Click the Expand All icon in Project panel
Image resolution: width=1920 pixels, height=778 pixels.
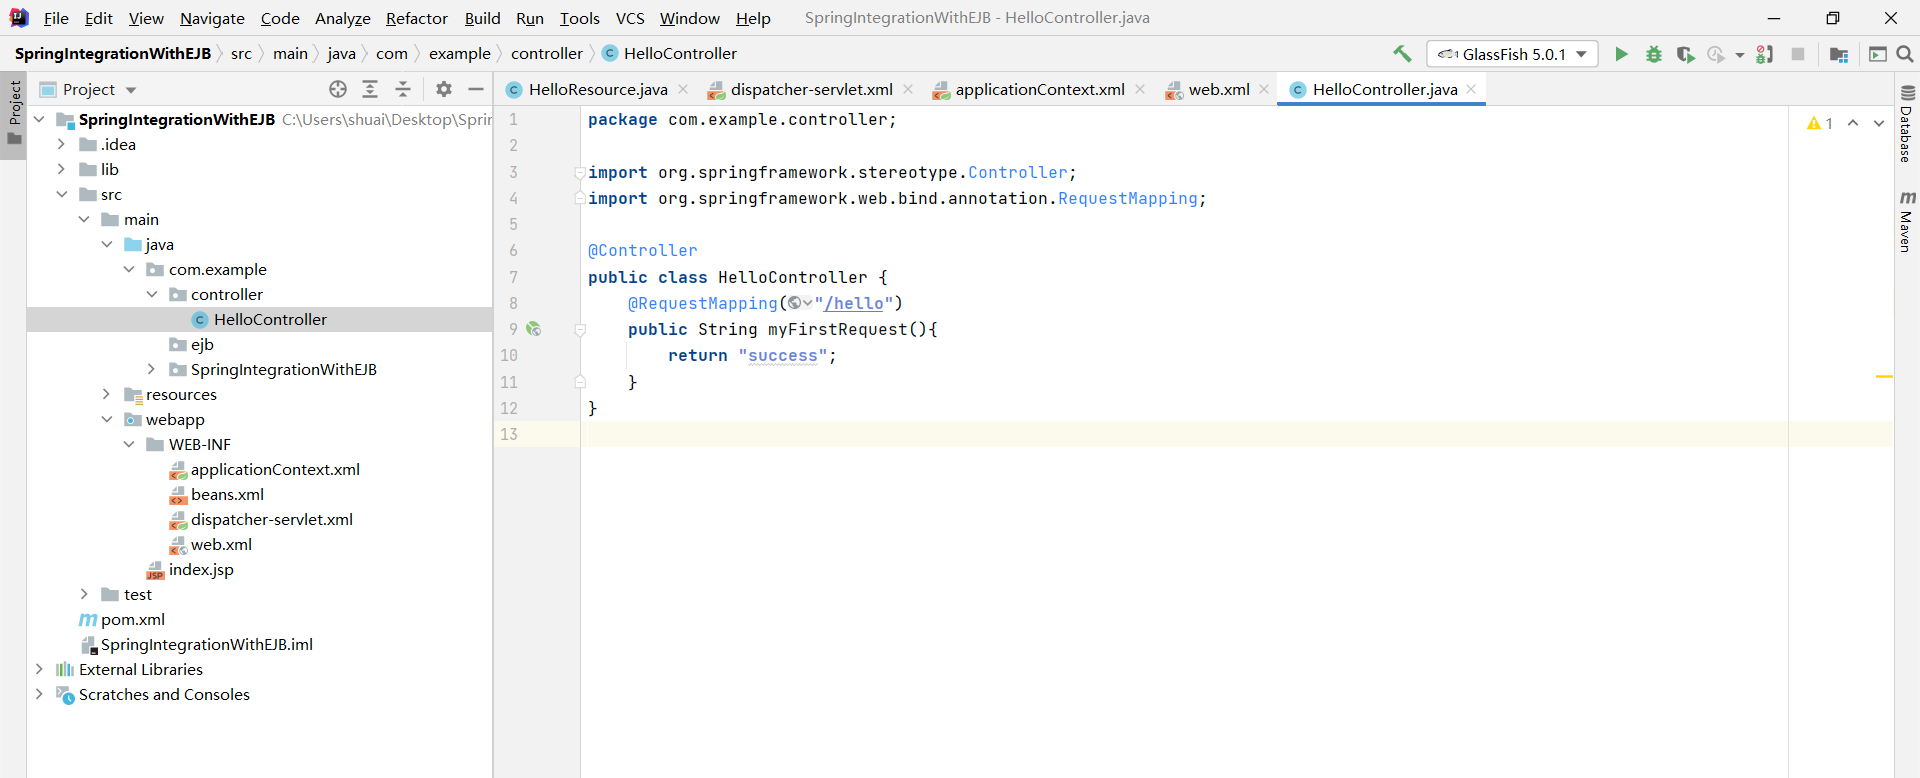[x=370, y=89]
